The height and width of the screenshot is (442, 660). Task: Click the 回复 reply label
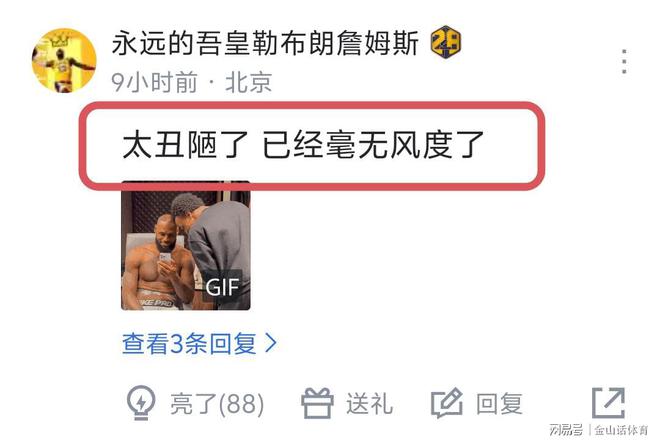(x=500, y=404)
